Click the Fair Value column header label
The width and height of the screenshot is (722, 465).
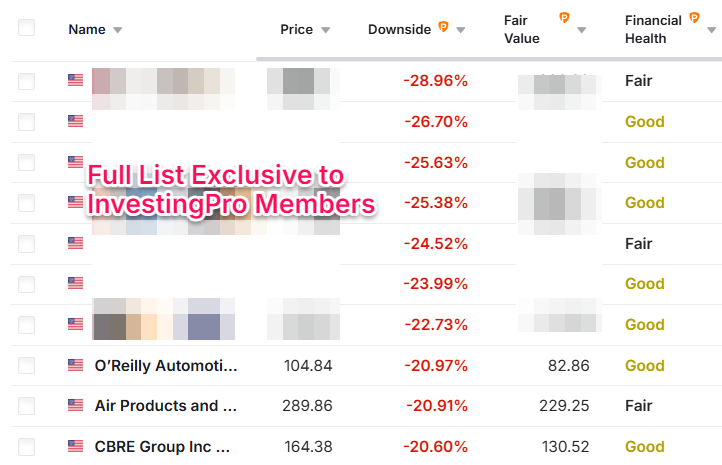pyautogui.click(x=522, y=29)
